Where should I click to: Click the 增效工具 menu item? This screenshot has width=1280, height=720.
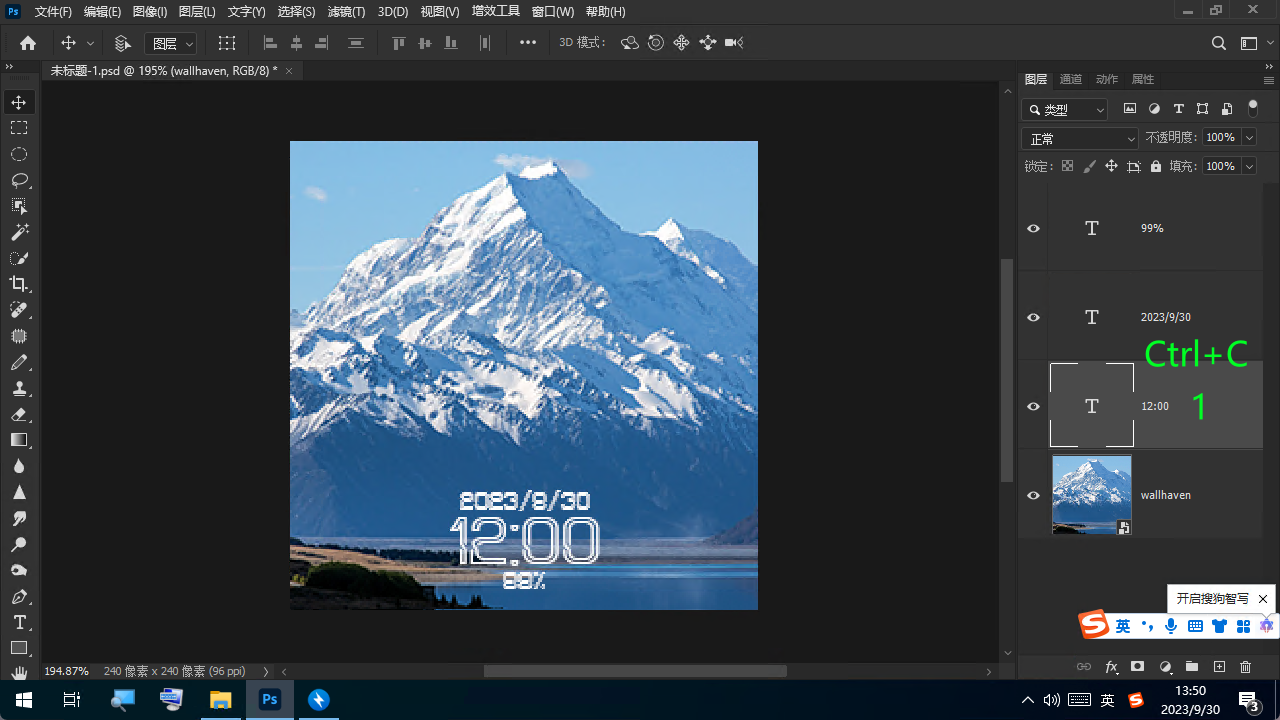495,12
